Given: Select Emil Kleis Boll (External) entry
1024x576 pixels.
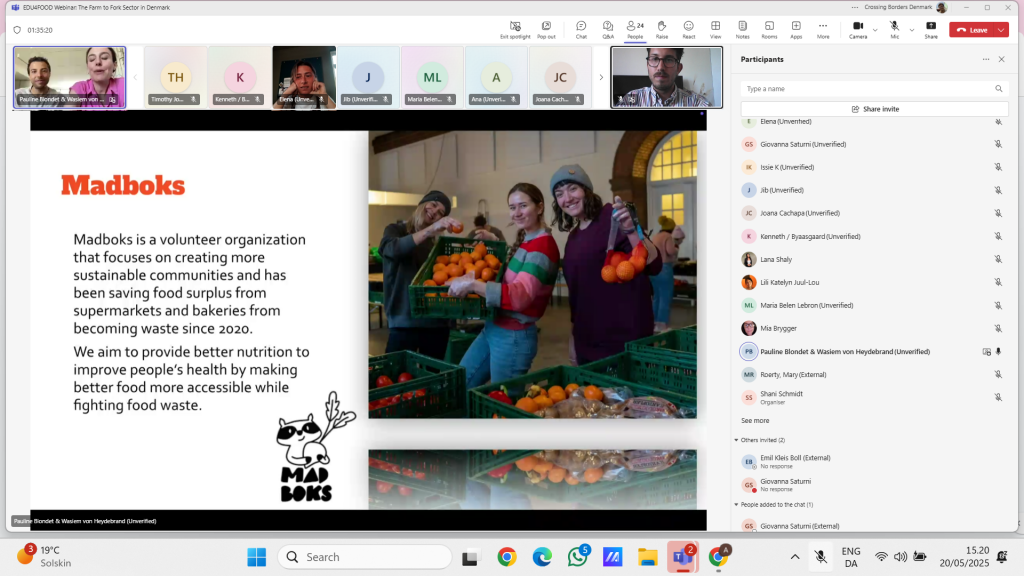Looking at the screenshot, I should point(874,462).
